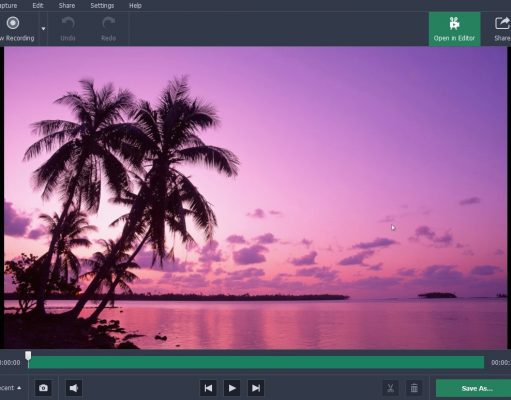Click the Share toolbar button
The image size is (511, 400).
[x=501, y=29]
